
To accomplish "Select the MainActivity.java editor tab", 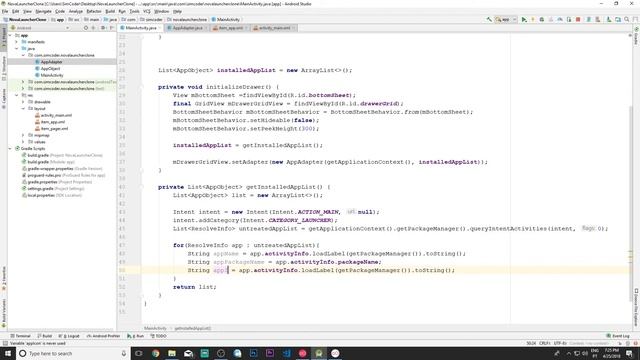I will (x=140, y=28).
